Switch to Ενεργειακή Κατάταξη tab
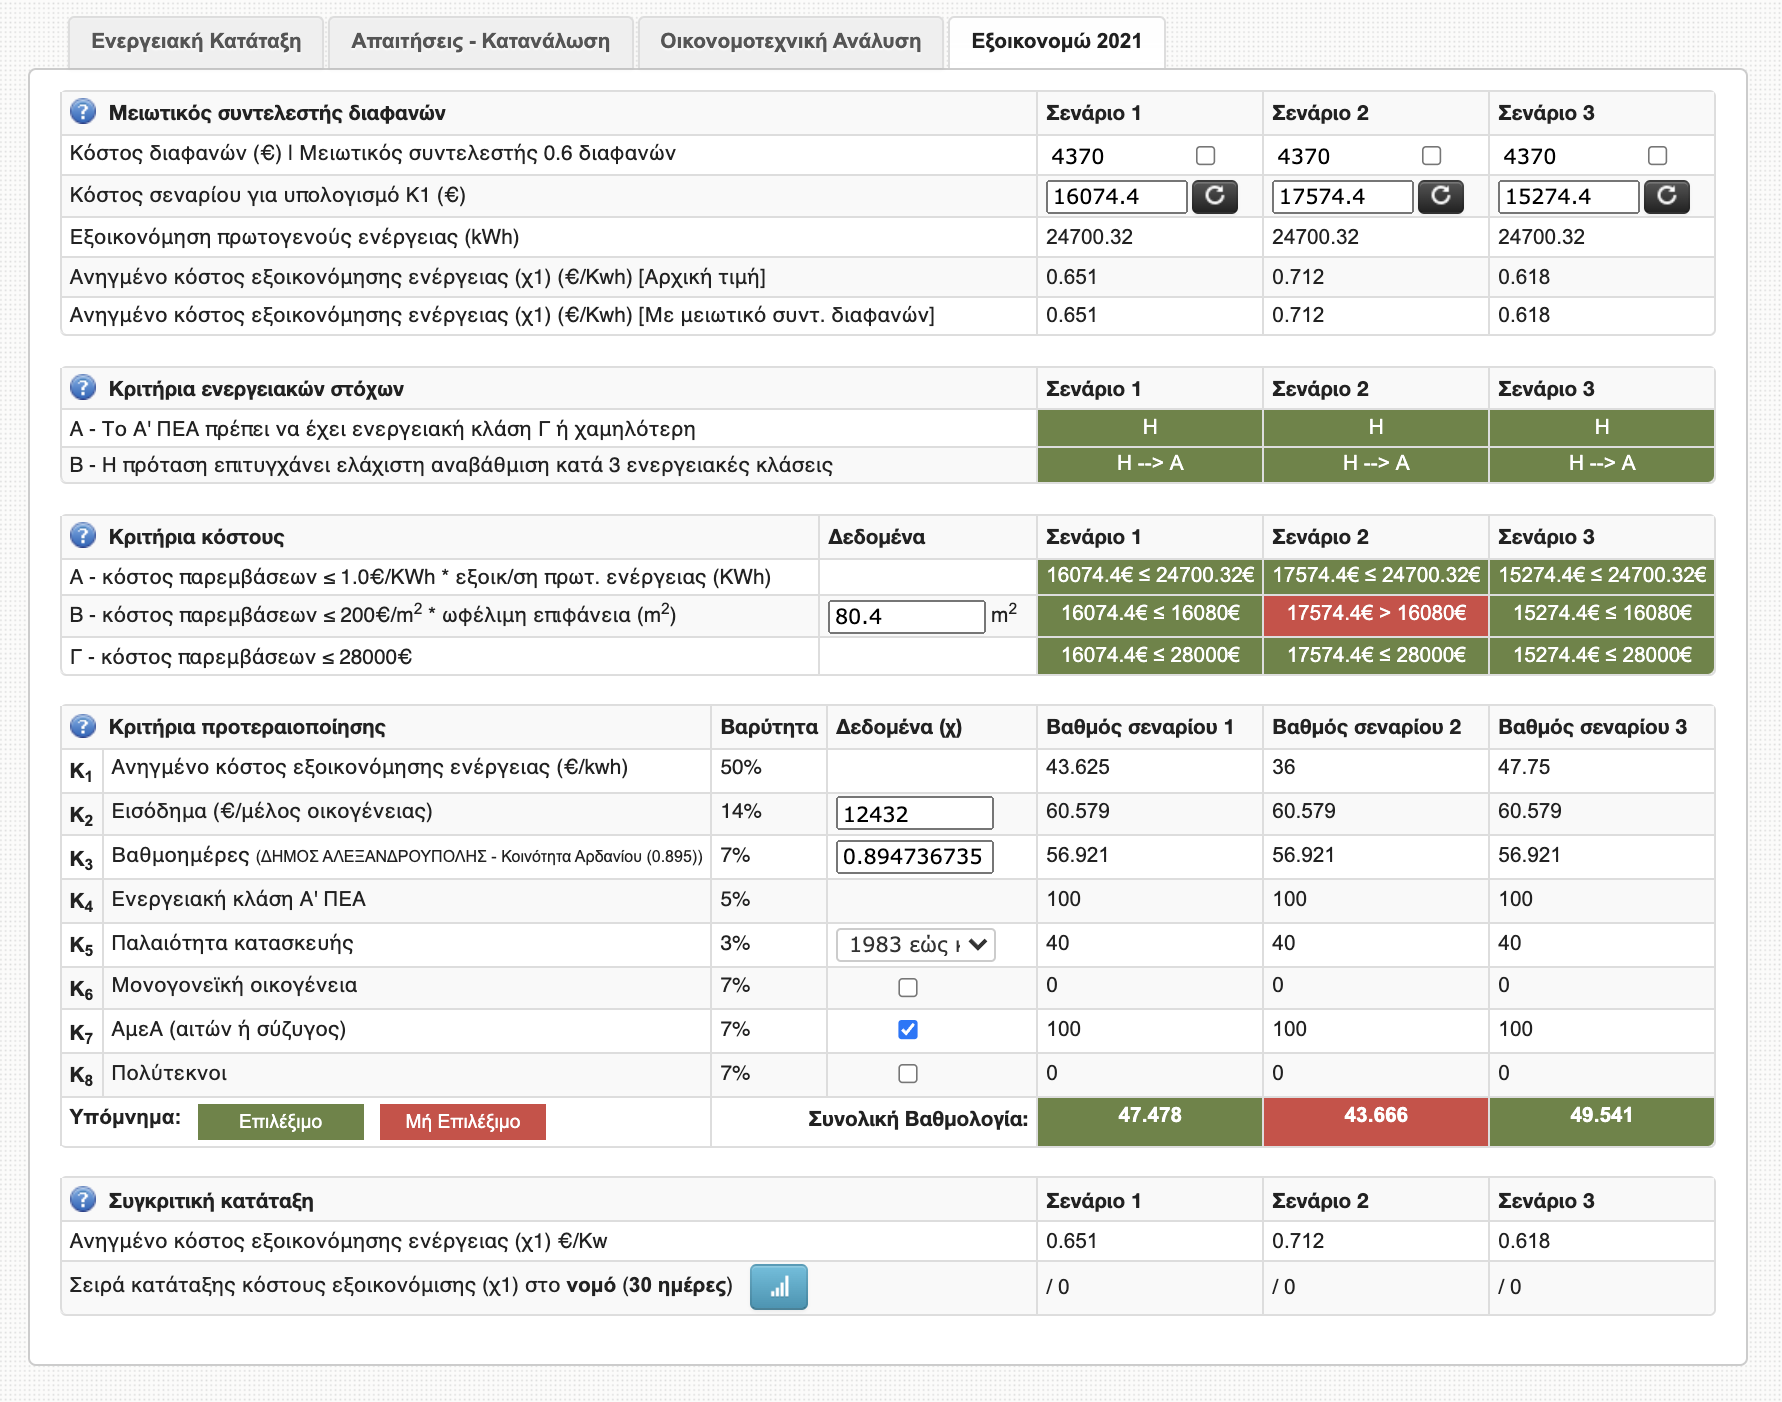This screenshot has width=1782, height=1402. [x=196, y=41]
